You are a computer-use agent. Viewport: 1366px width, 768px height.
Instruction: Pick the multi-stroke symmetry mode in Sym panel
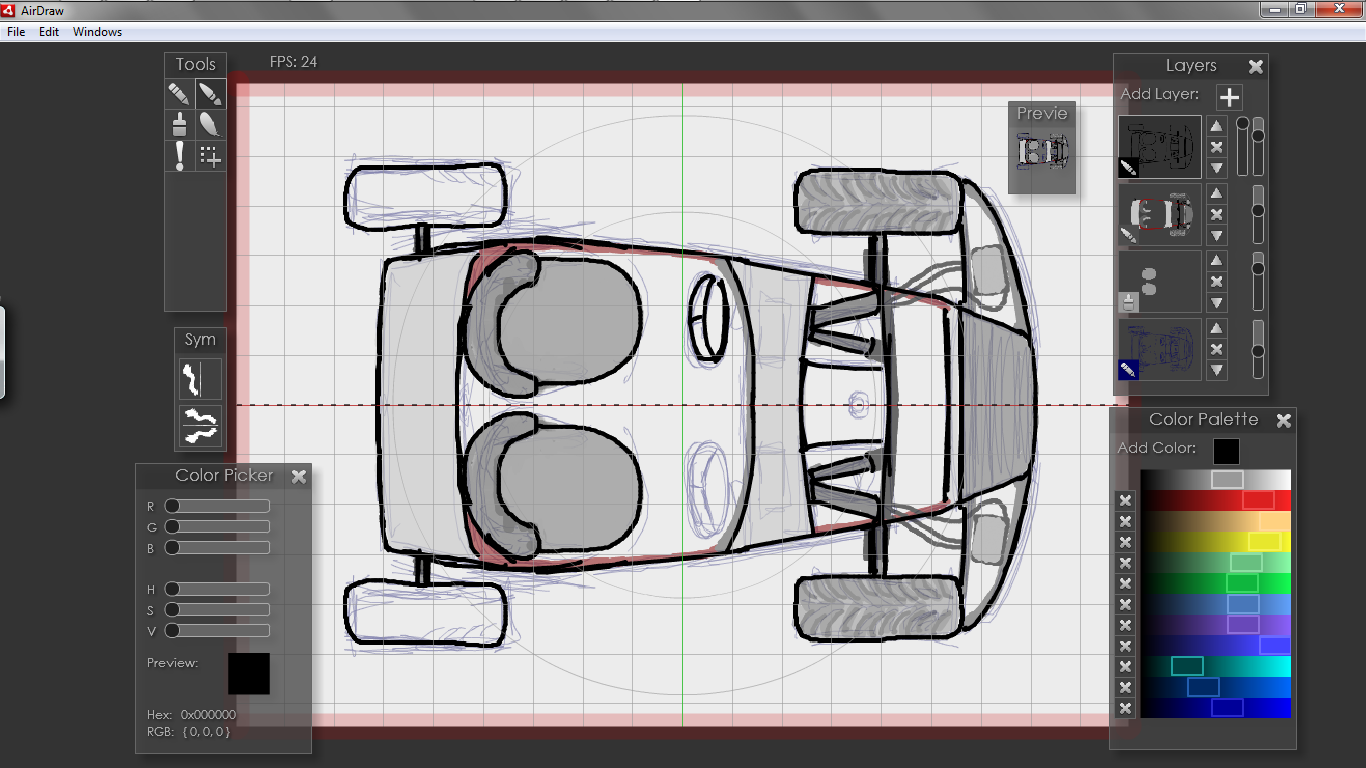[199, 428]
